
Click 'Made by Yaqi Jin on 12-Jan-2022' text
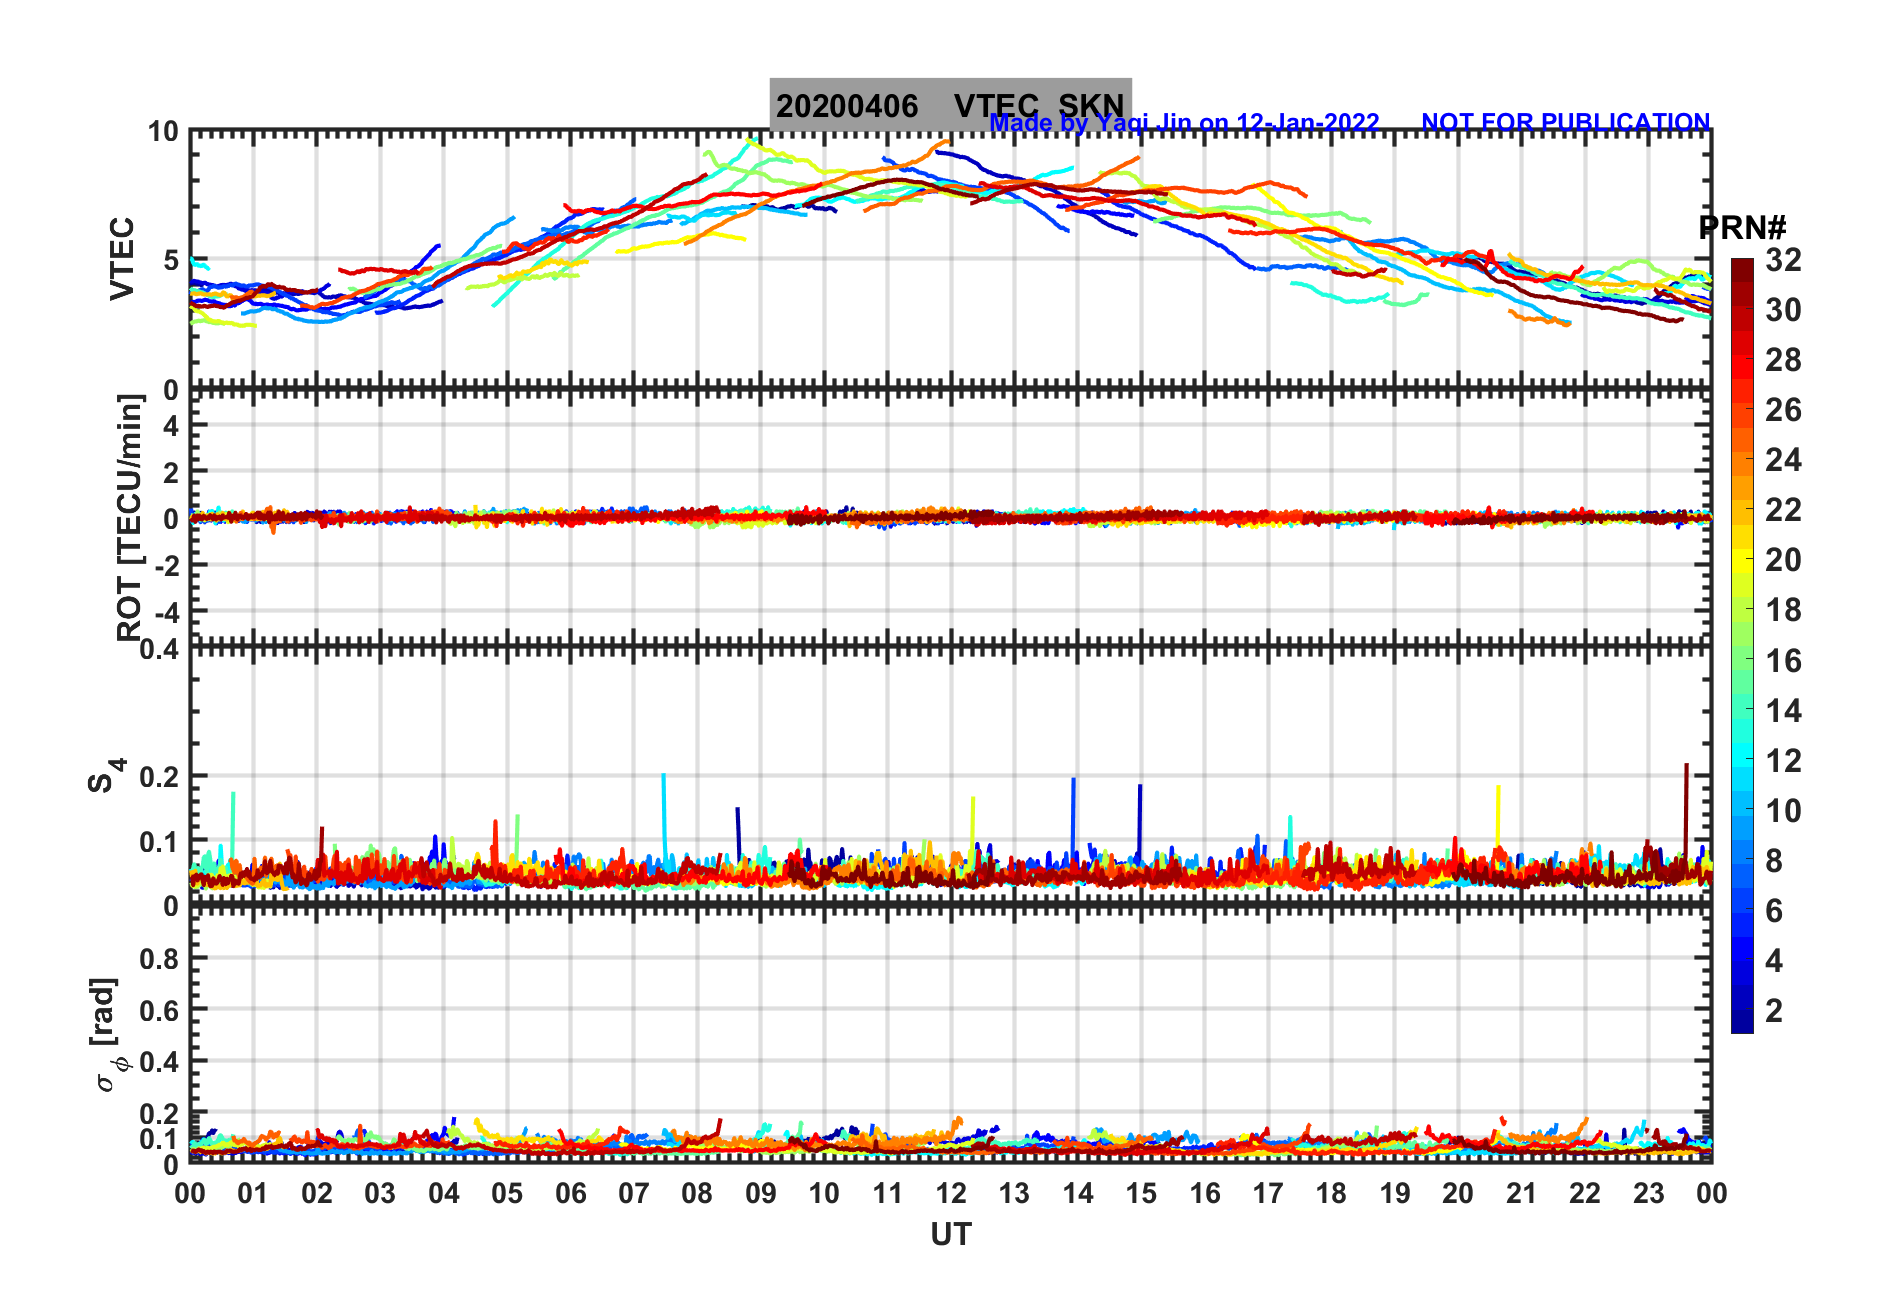click(x=1184, y=122)
